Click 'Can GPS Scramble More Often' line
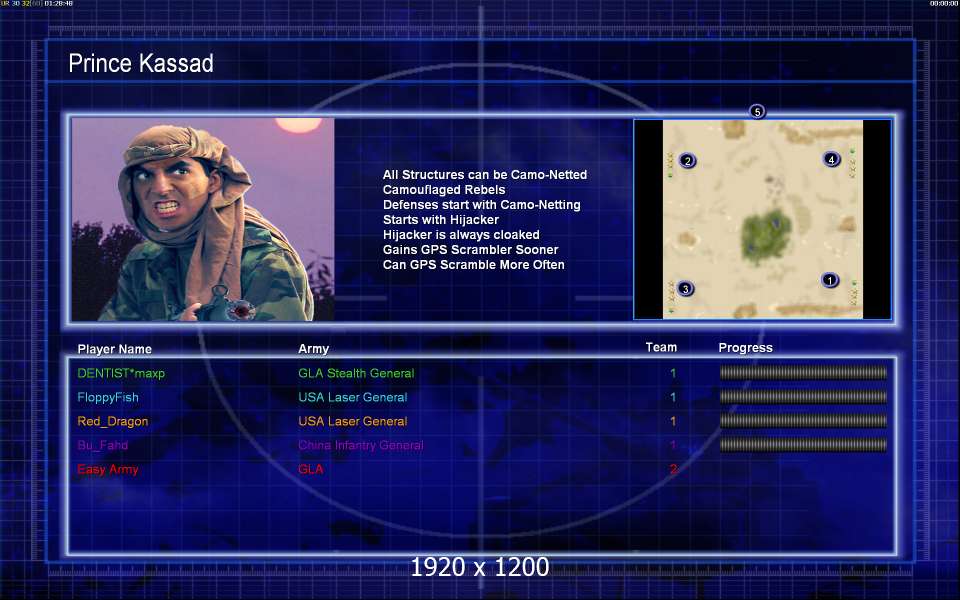The width and height of the screenshot is (960, 600). click(473, 264)
